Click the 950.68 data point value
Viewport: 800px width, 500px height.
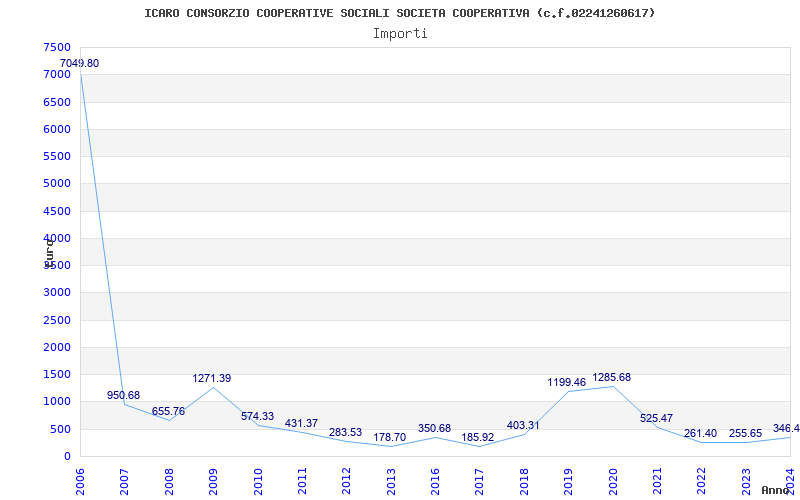coord(124,396)
